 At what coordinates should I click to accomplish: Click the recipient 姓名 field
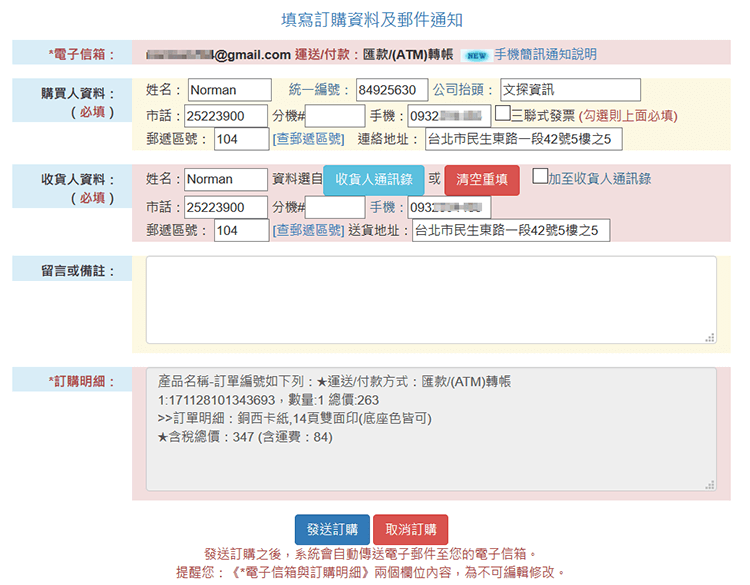tap(226, 180)
